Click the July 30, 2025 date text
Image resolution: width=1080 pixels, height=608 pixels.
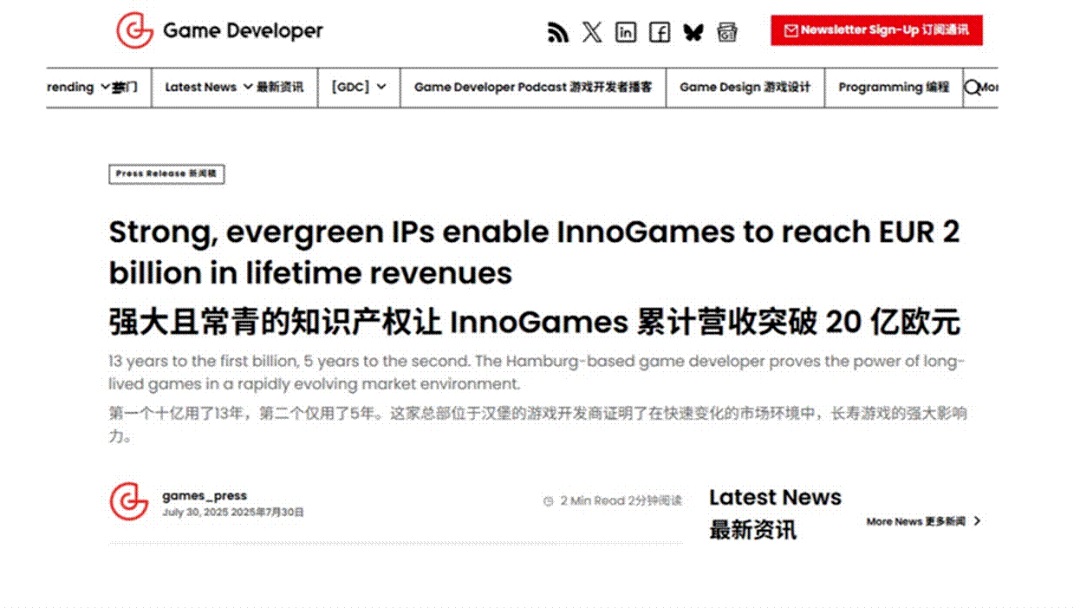click(233, 512)
